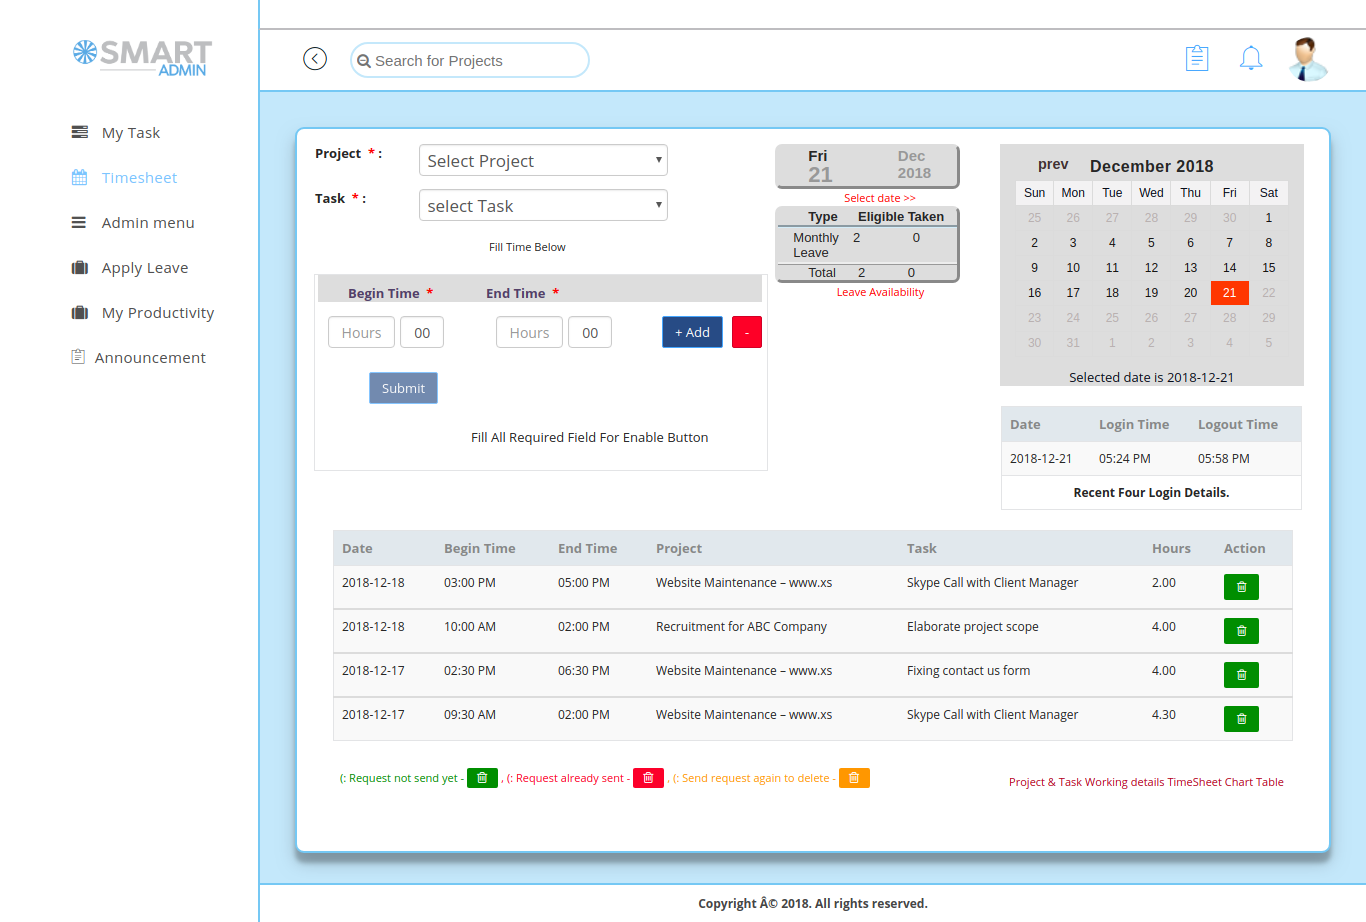Screen dimensions: 1366x922
Task: Click the clipboard icon in top bar
Action: (x=1197, y=57)
